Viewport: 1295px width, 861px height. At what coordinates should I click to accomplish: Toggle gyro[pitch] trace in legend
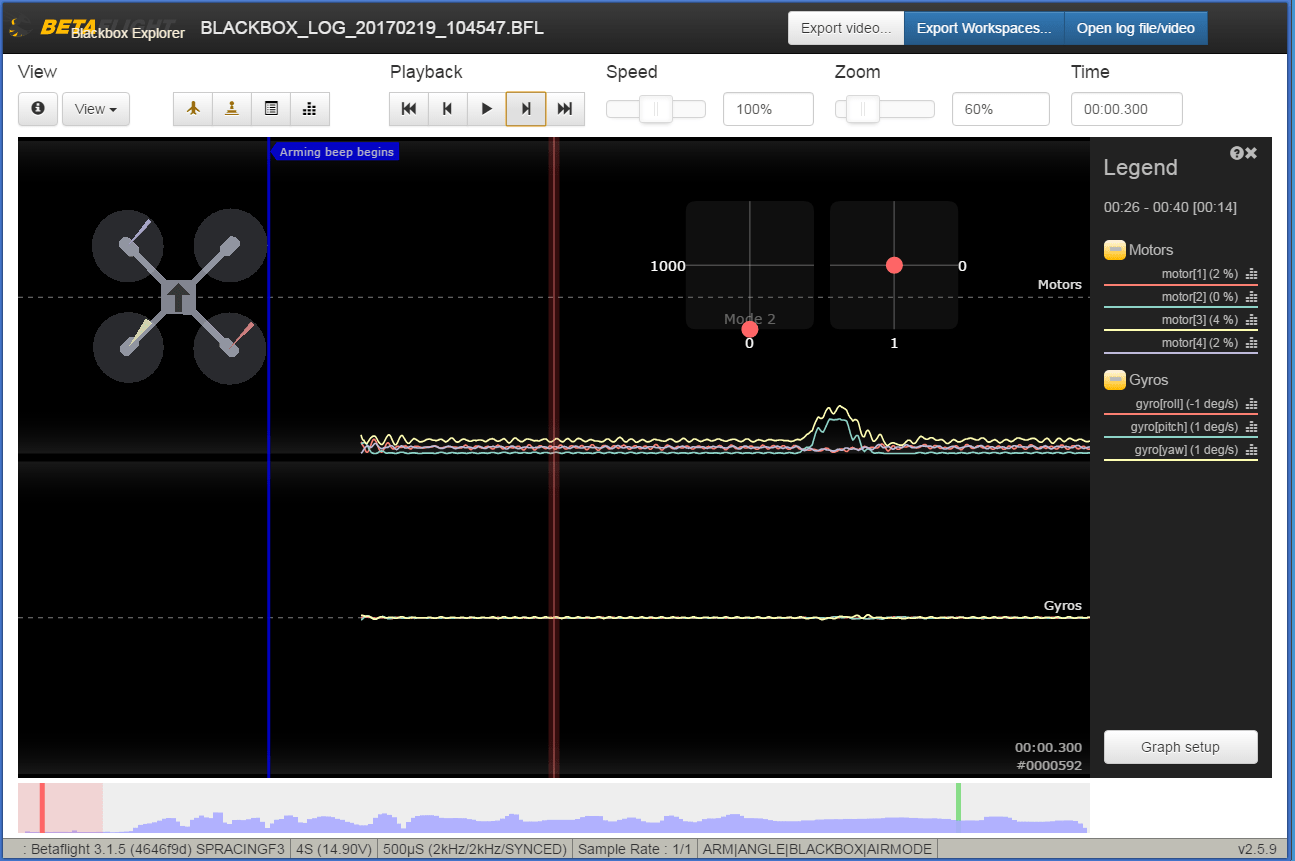[1184, 427]
